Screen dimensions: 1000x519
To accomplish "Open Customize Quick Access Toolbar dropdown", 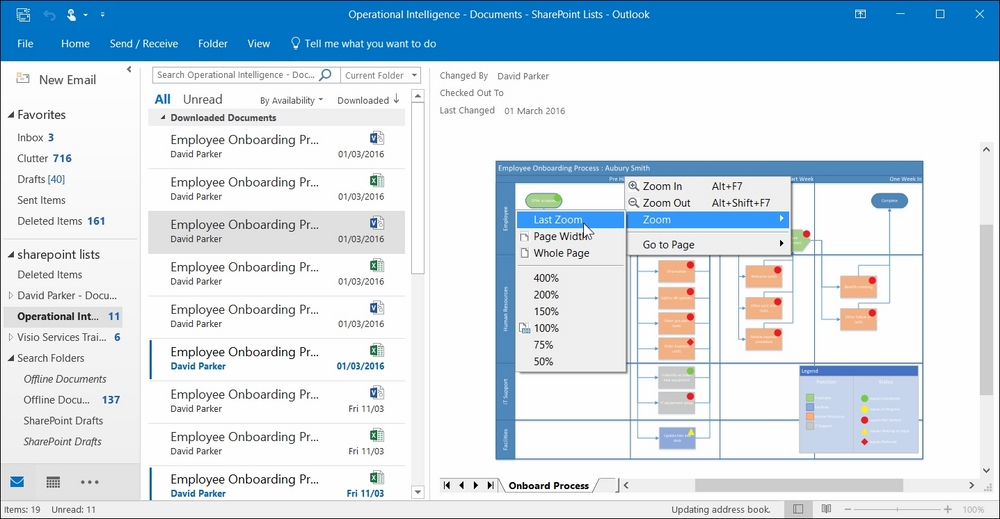I will [x=103, y=15].
